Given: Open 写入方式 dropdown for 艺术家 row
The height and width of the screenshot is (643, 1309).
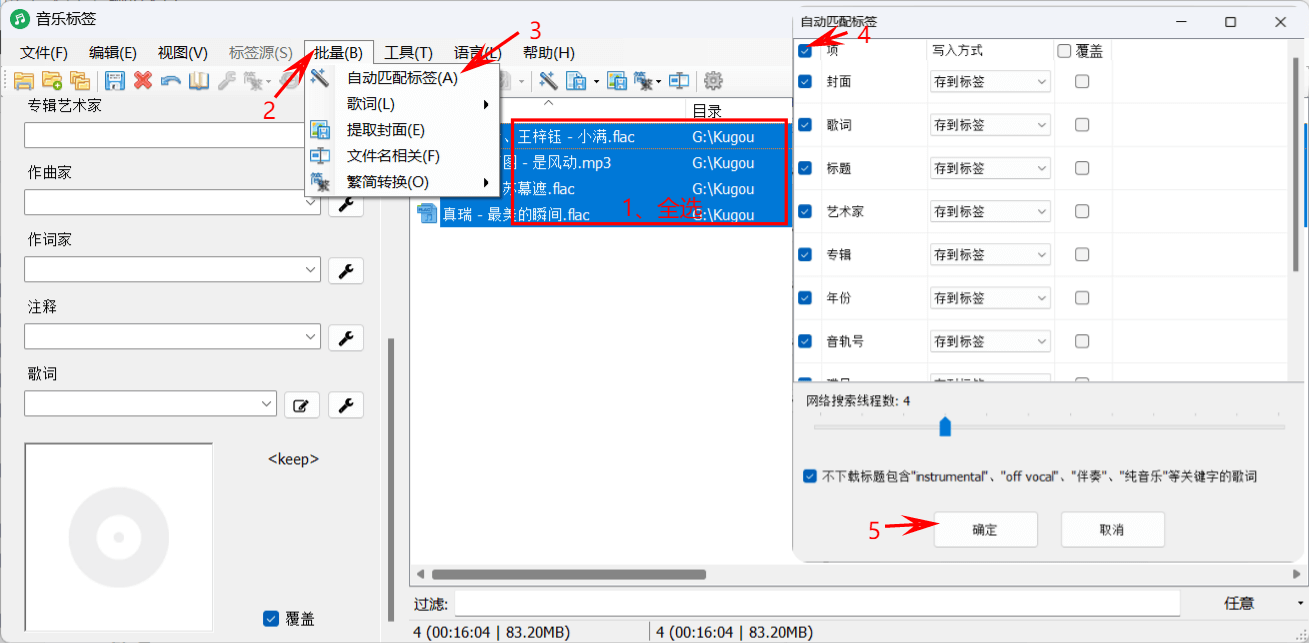Looking at the screenshot, I should click(990, 211).
